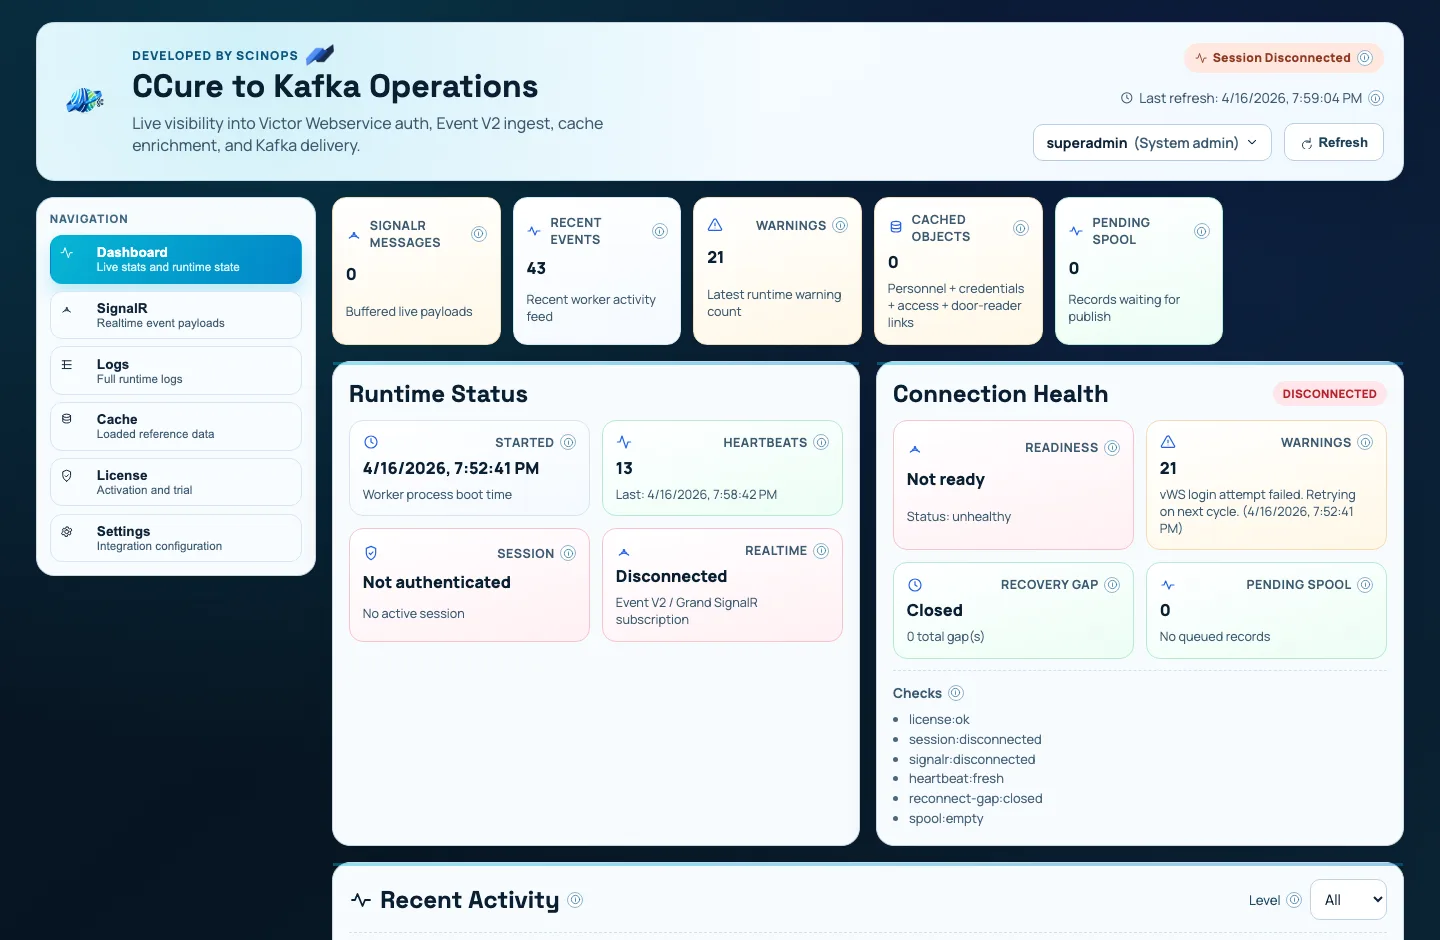Image resolution: width=1440 pixels, height=940 pixels.
Task: Open Cache loaded reference data
Action: pos(176,426)
